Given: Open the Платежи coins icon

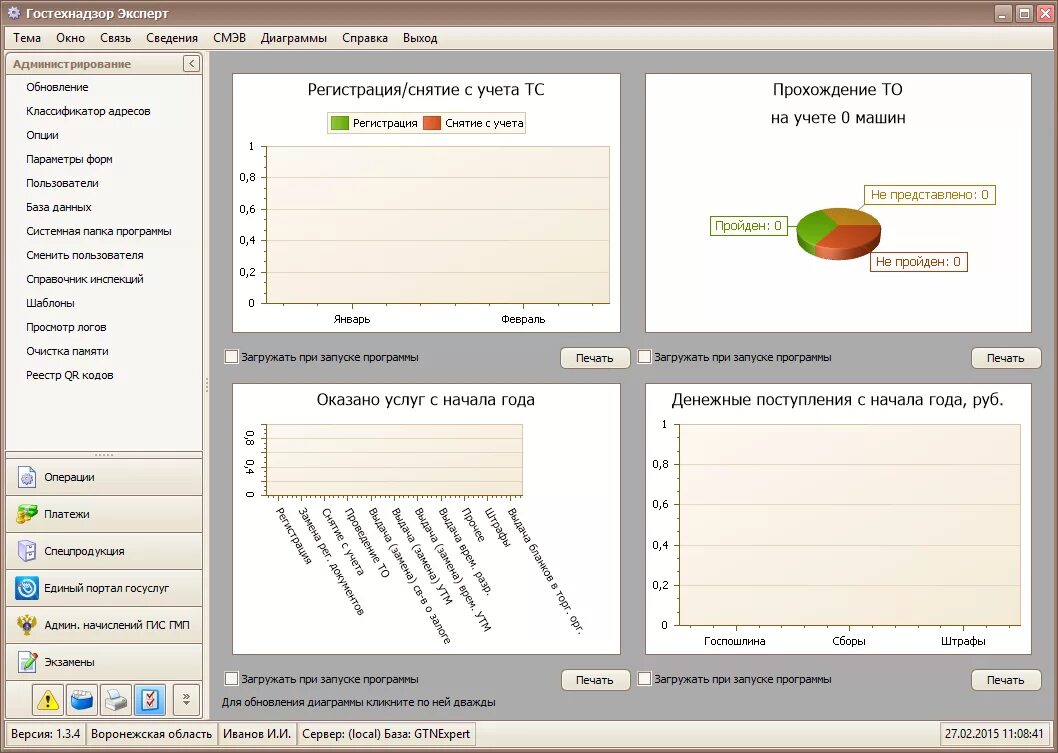Looking at the screenshot, I should pos(27,514).
